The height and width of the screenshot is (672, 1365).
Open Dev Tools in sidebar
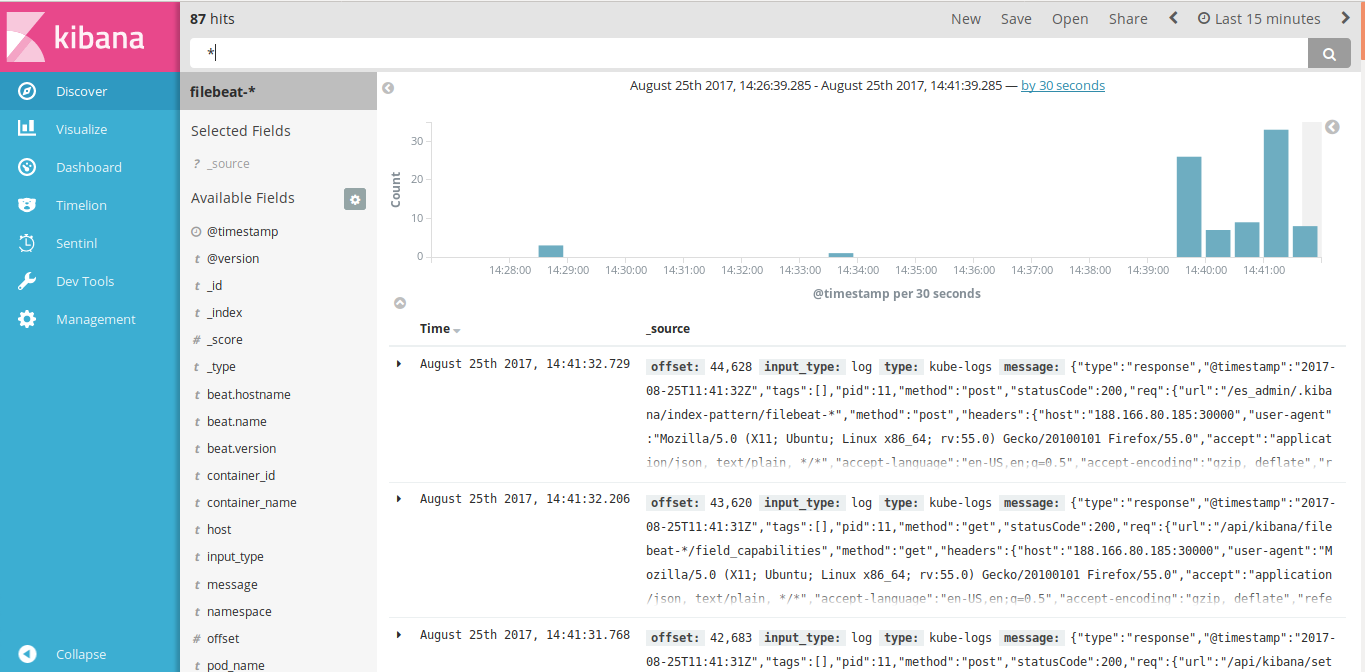90,281
